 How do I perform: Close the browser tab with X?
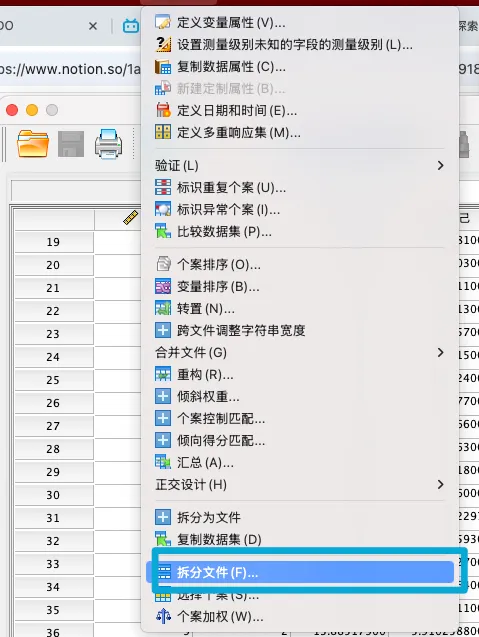point(93,26)
